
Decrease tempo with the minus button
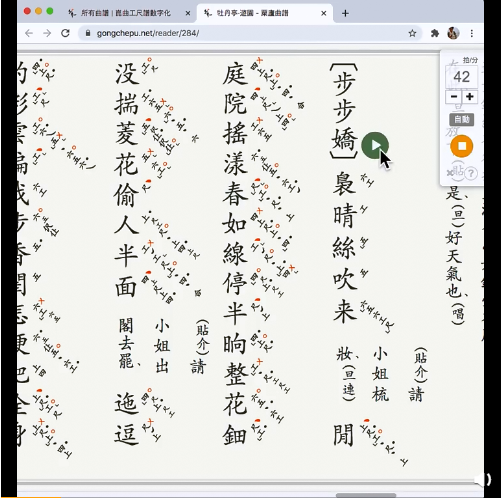tap(454, 97)
